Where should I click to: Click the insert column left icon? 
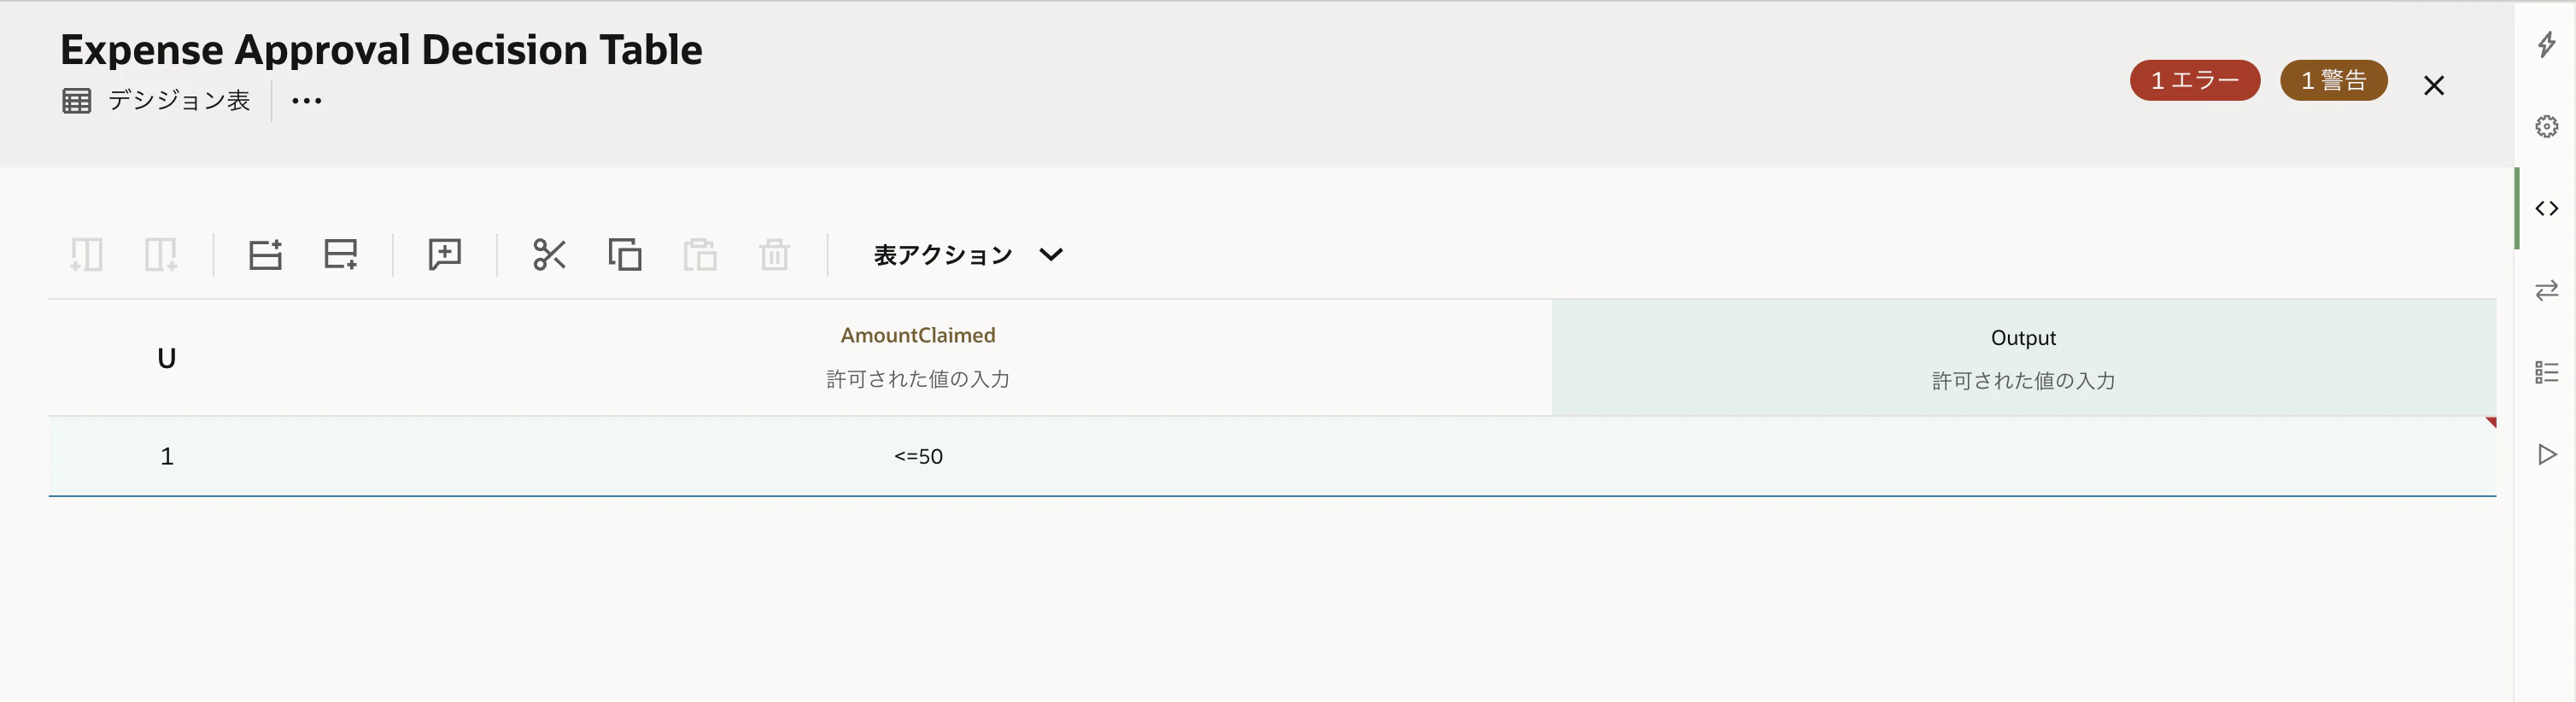(86, 254)
